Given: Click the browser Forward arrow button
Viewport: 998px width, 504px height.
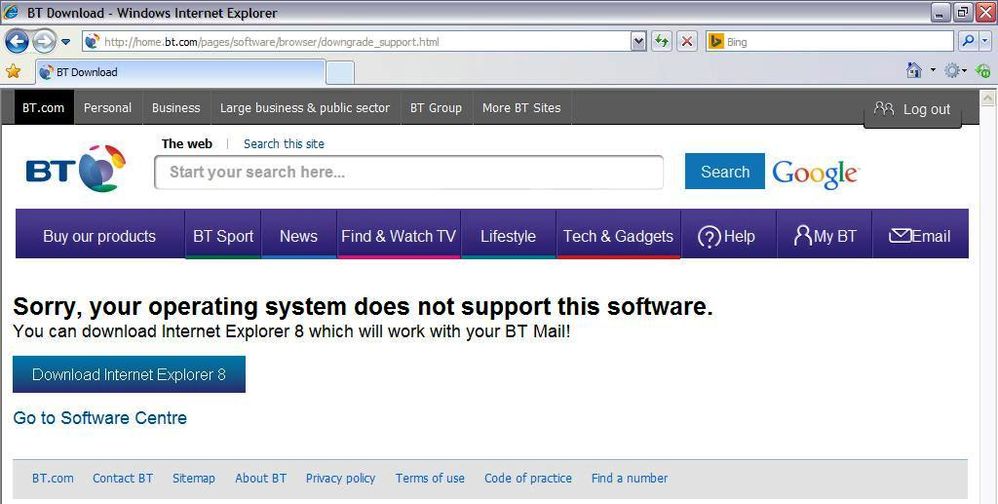Looking at the screenshot, I should click(44, 42).
